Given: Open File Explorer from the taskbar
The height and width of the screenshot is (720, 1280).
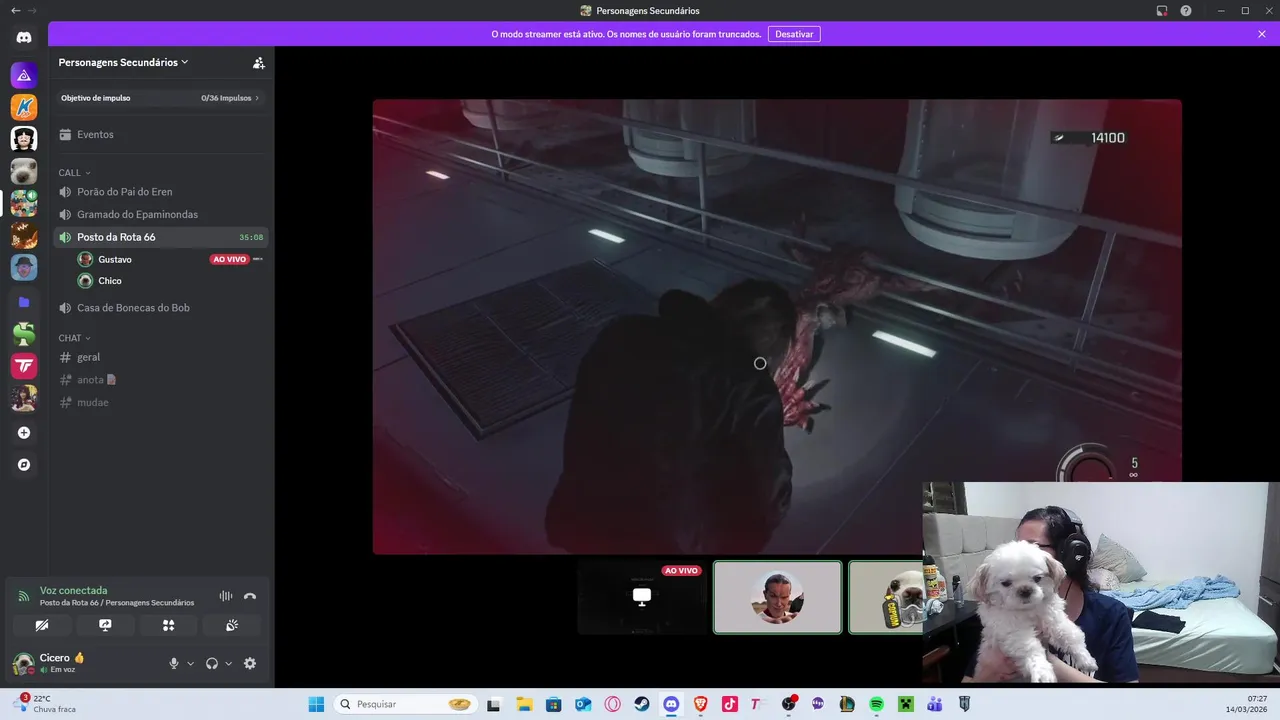Looking at the screenshot, I should (x=525, y=704).
